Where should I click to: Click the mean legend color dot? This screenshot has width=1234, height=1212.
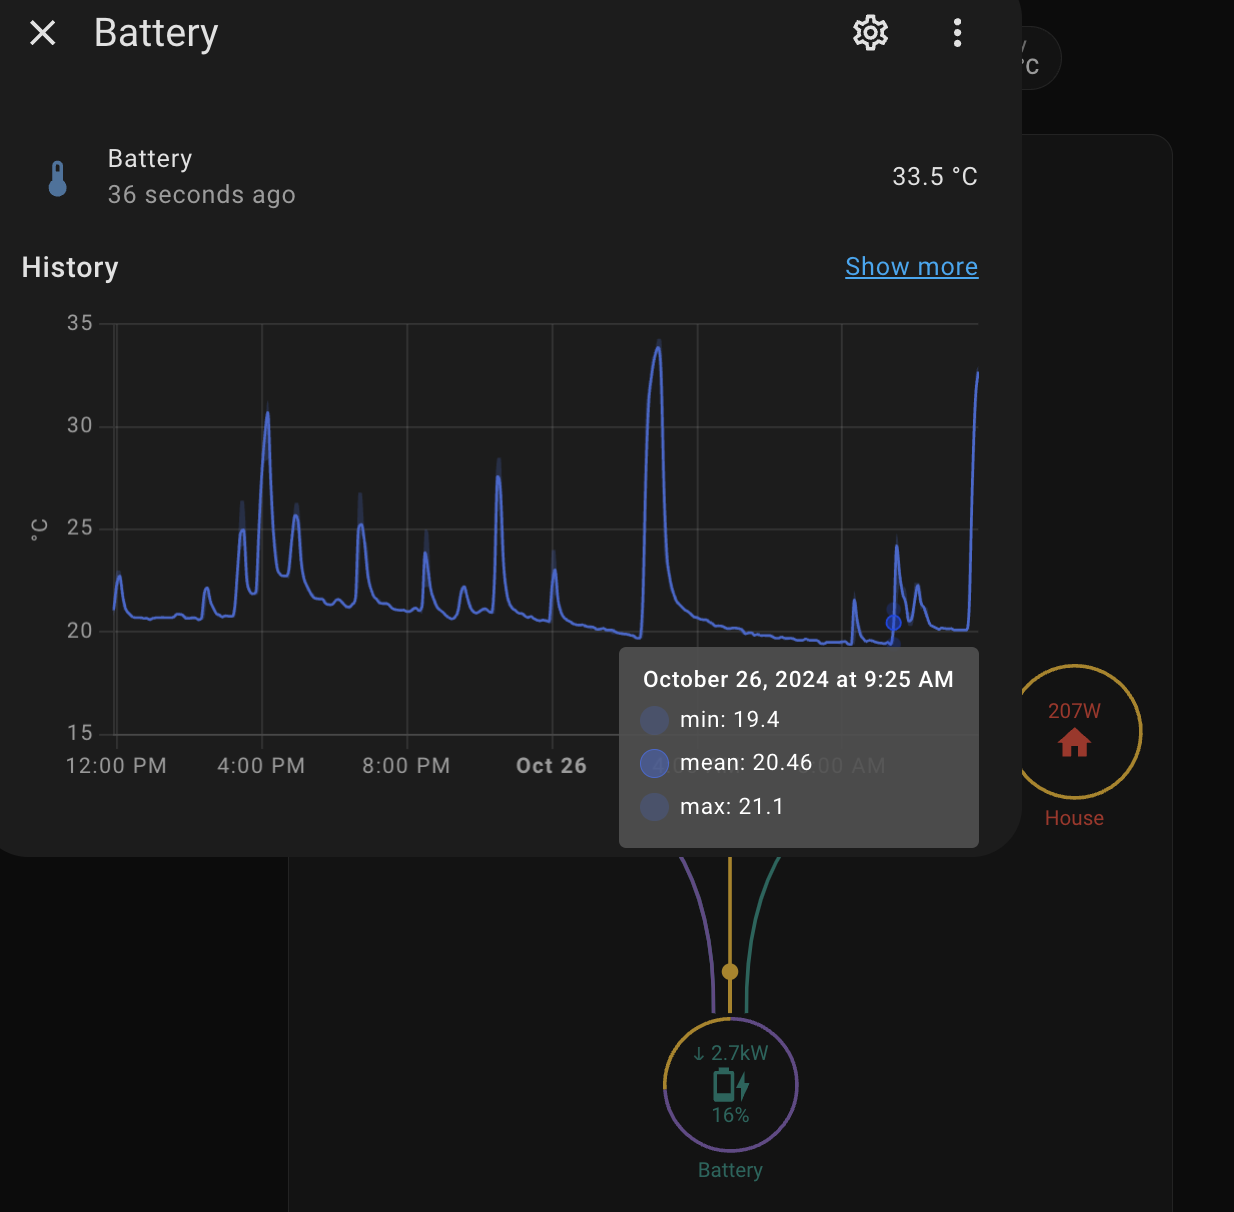(654, 763)
